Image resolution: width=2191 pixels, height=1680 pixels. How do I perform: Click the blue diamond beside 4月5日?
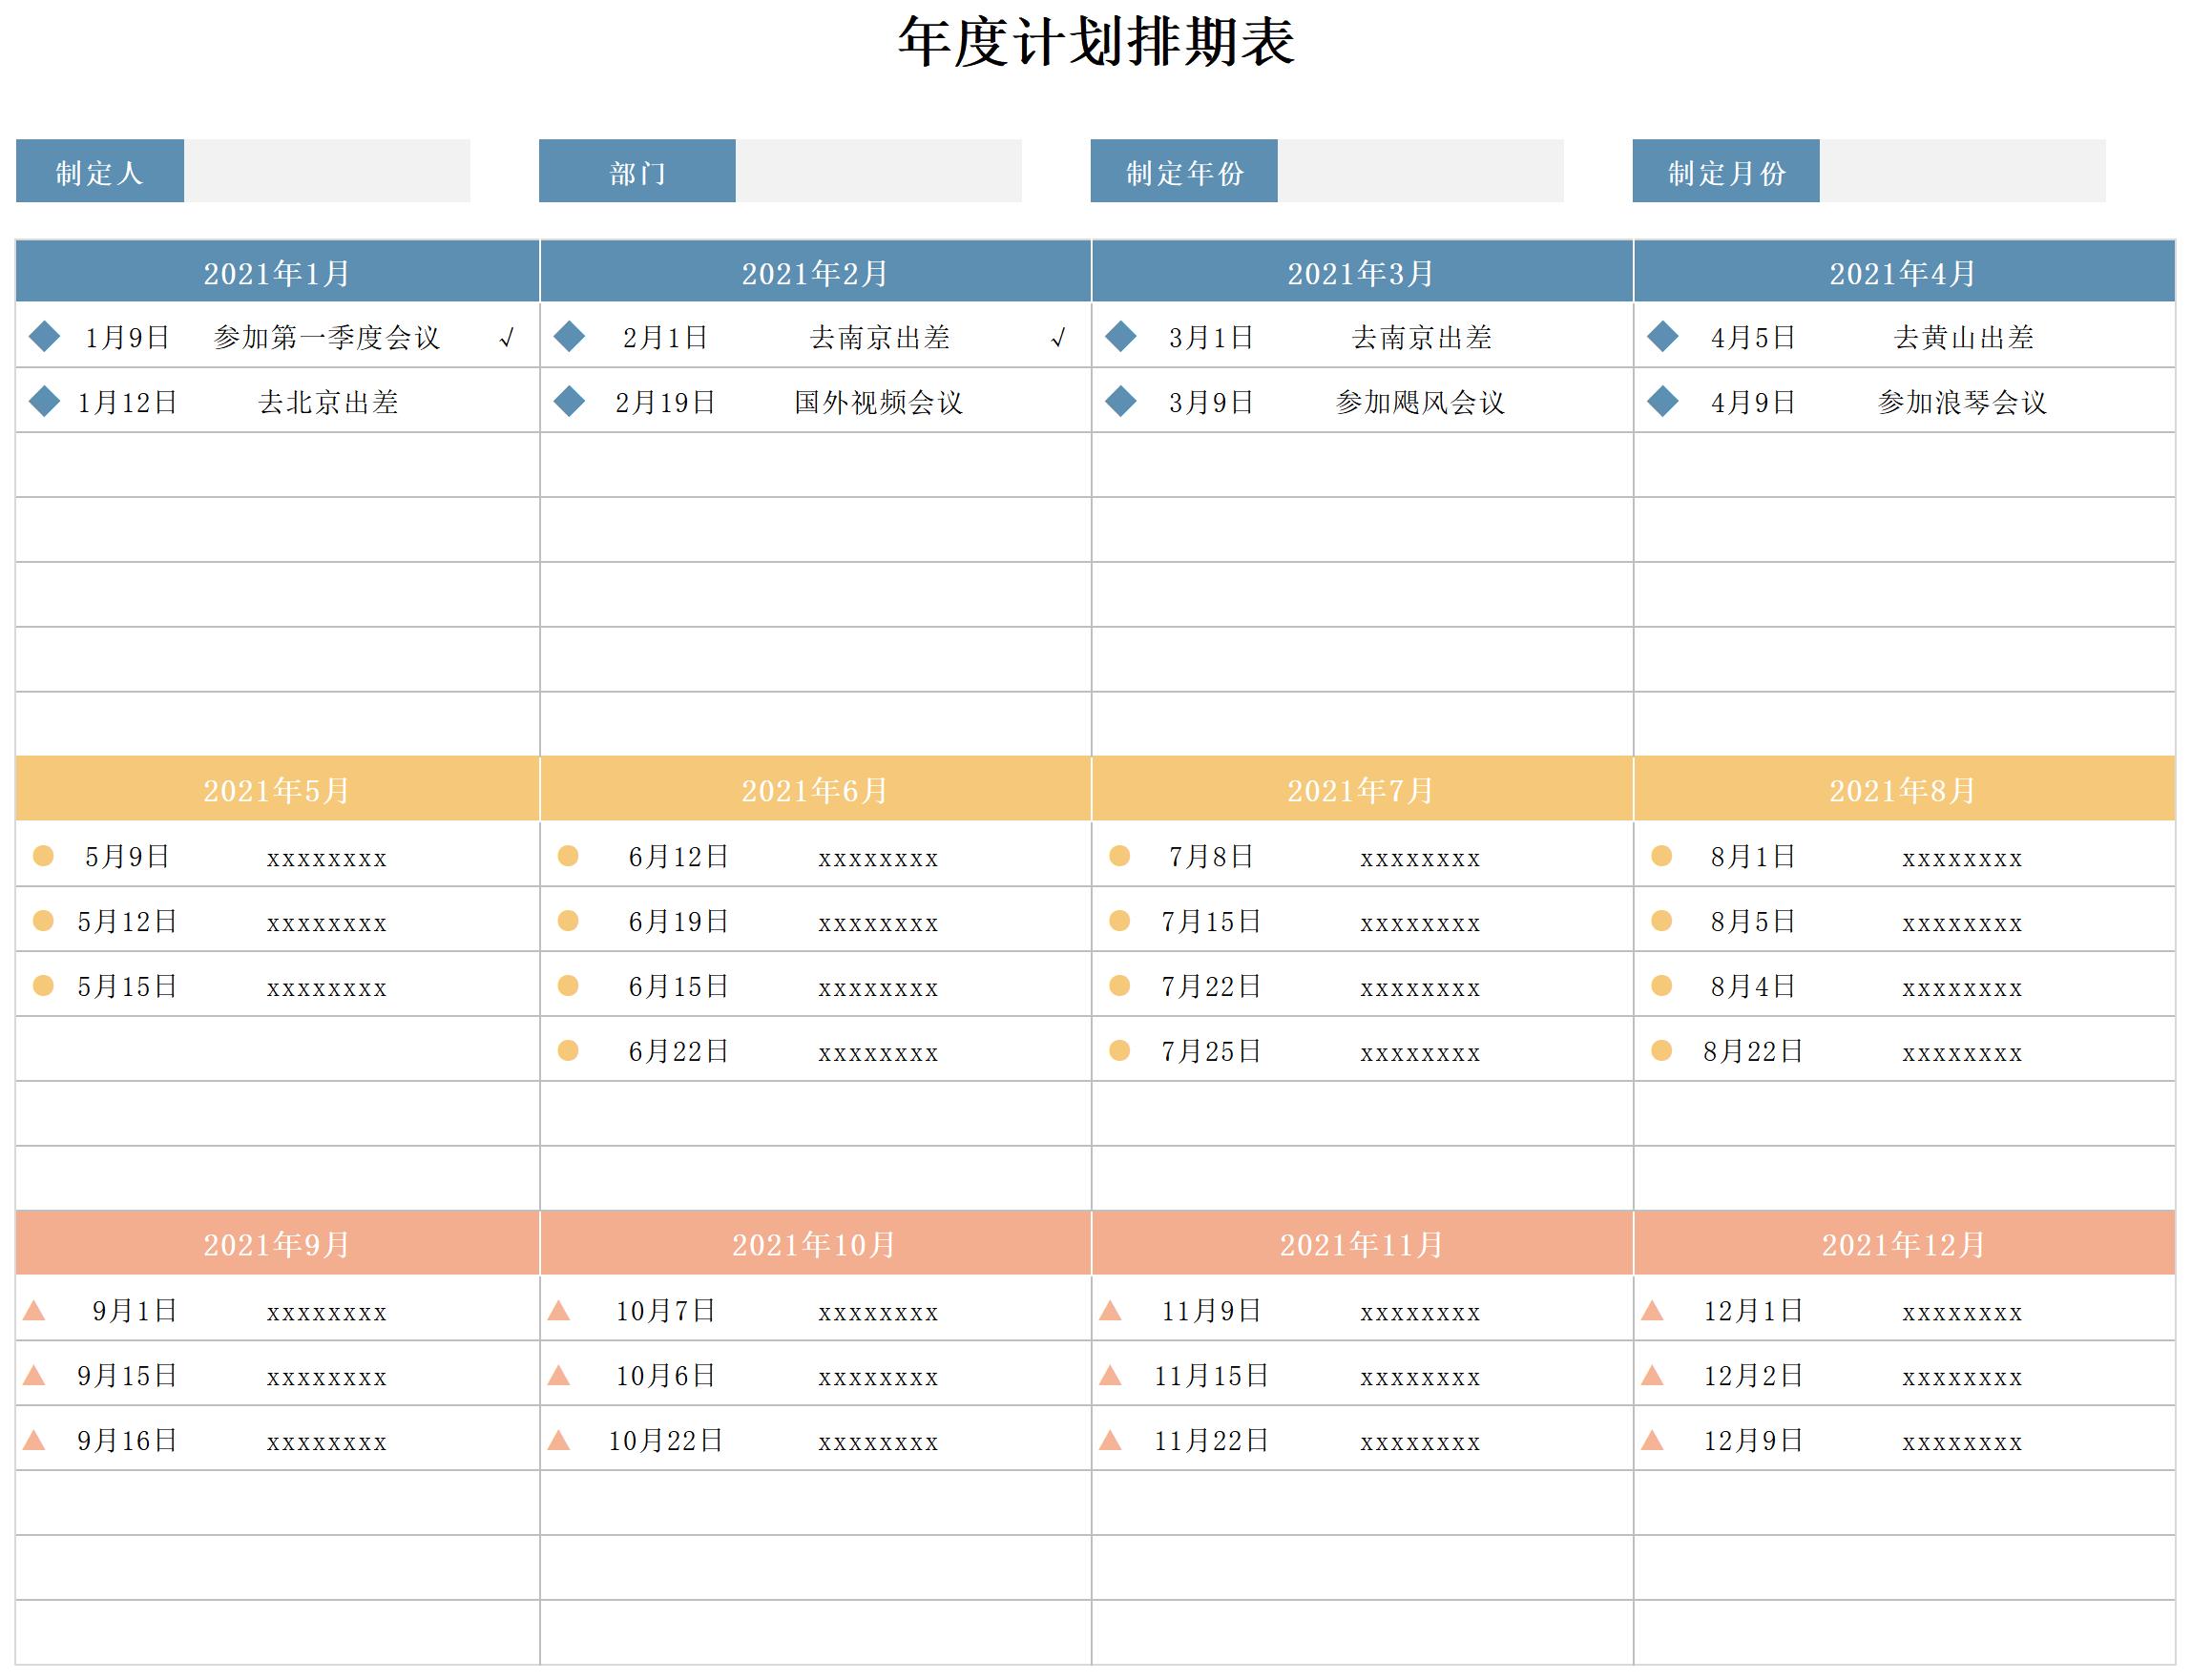coord(1663,336)
